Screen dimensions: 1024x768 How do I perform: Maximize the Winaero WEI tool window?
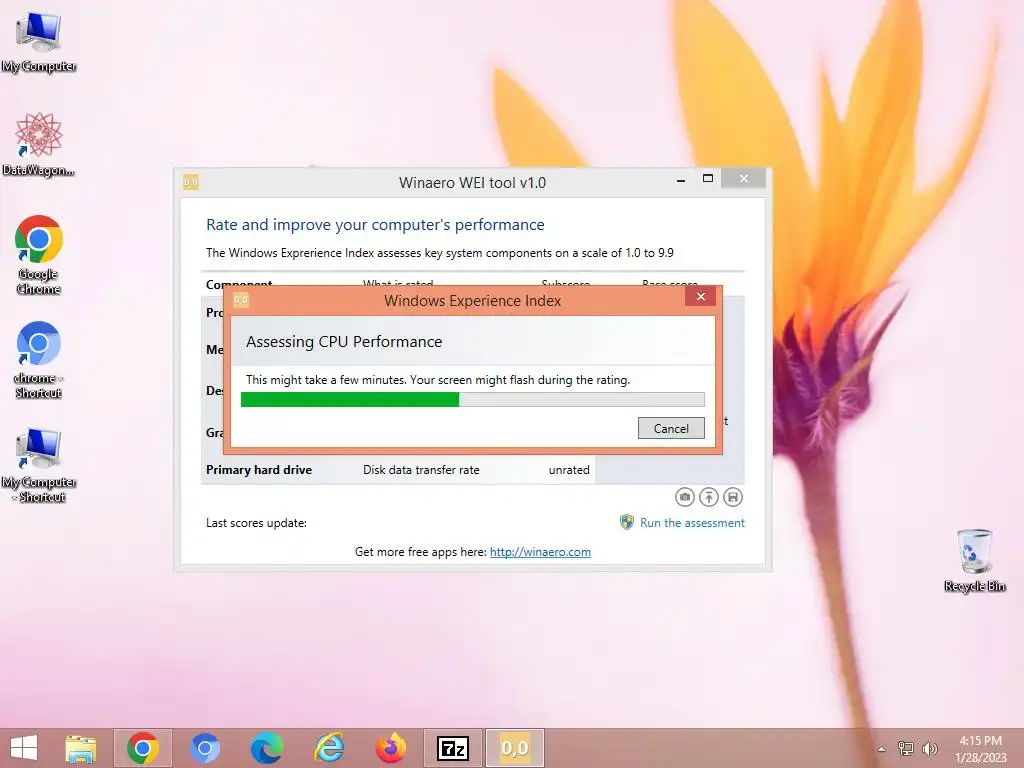[x=707, y=178]
